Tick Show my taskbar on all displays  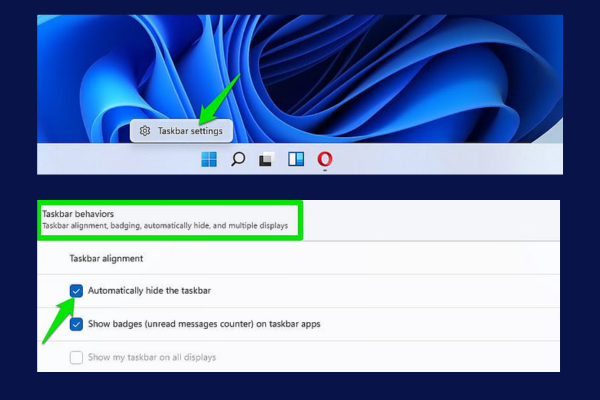click(76, 358)
